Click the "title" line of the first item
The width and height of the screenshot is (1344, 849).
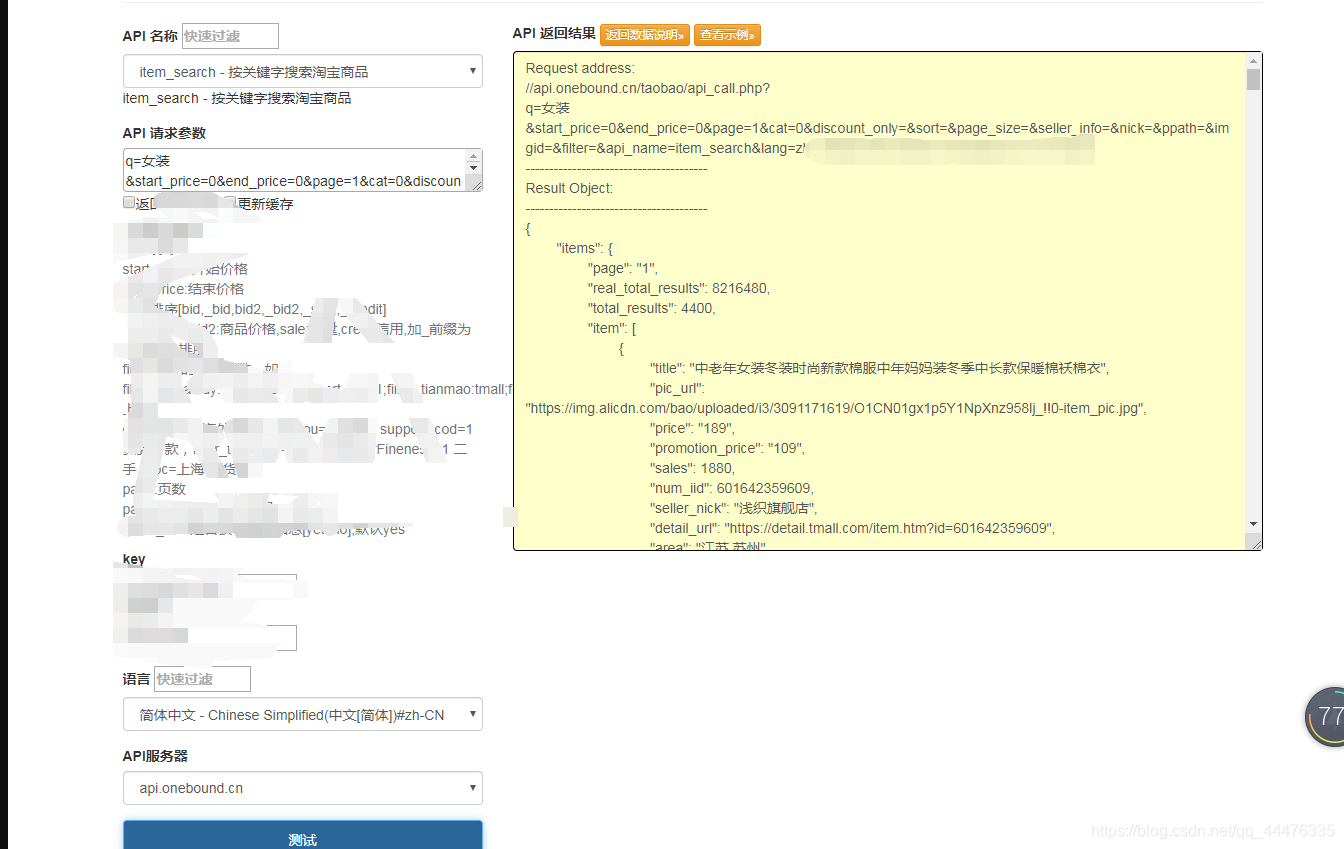pyautogui.click(x=880, y=368)
